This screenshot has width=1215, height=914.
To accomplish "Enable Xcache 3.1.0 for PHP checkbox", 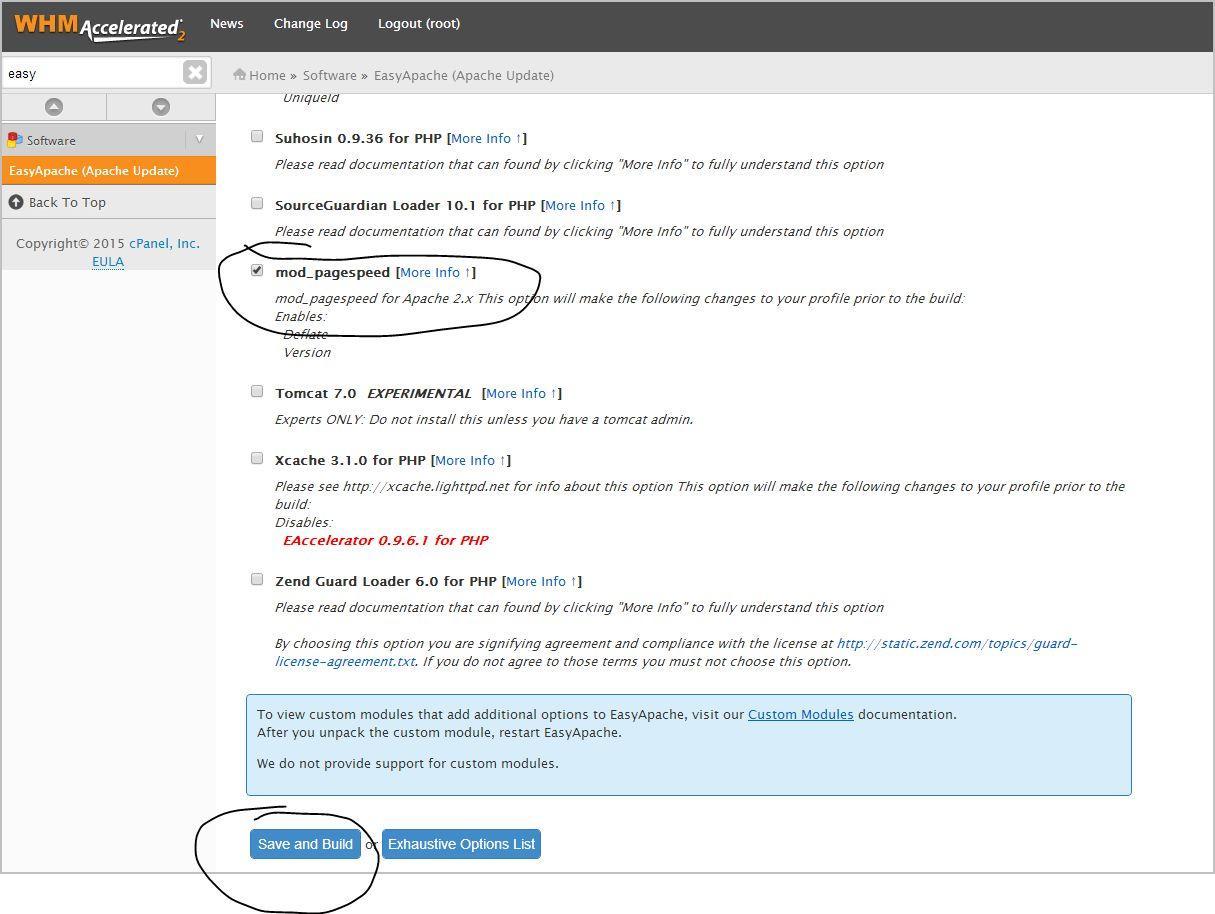I will 257,459.
